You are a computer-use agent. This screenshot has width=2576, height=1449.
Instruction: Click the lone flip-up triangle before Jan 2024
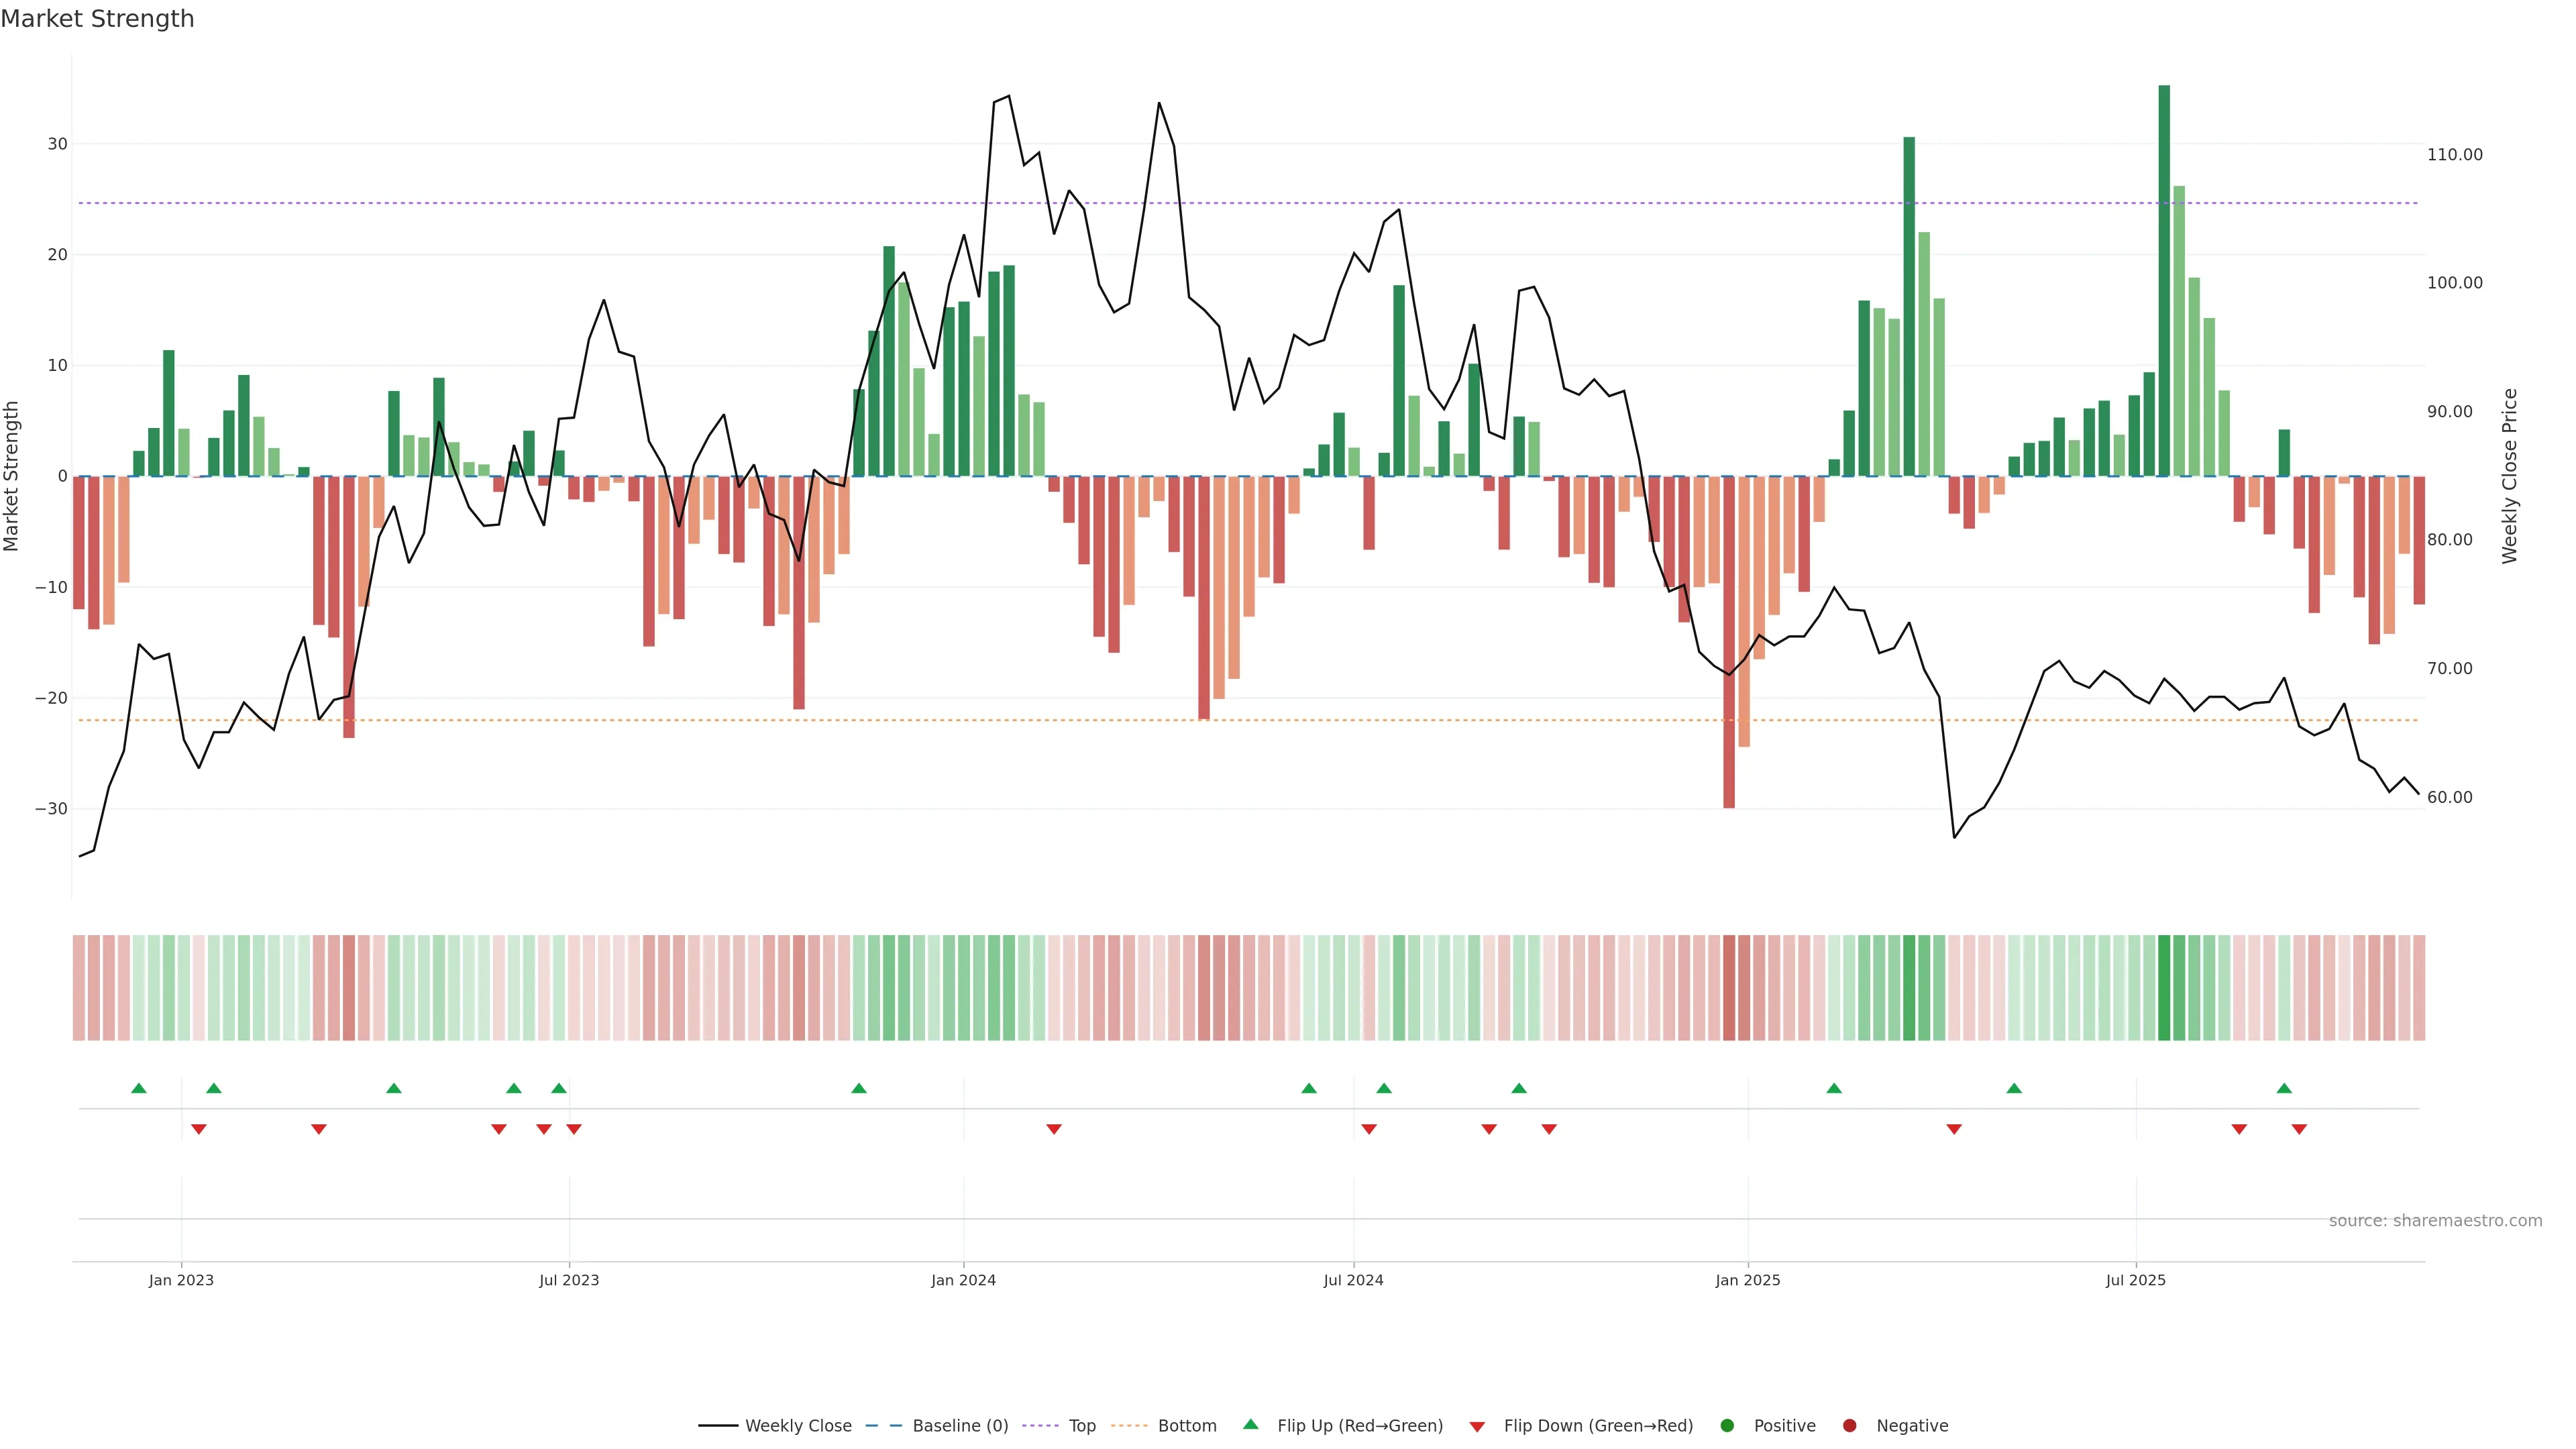point(859,1088)
